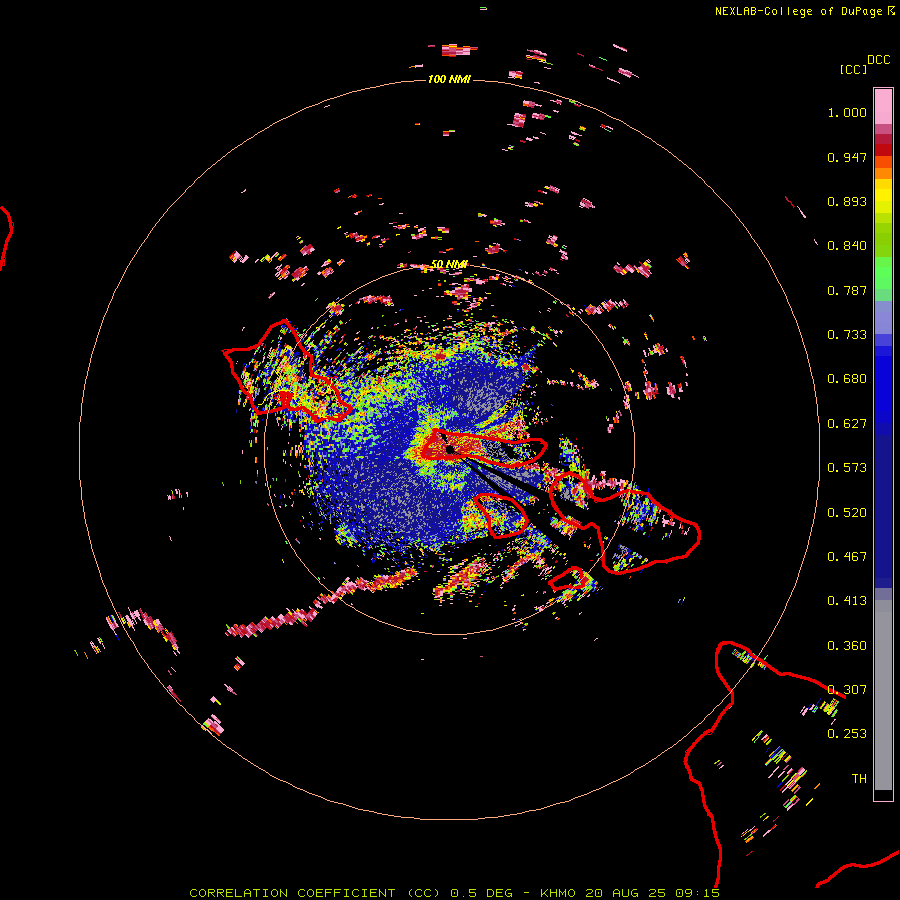
Task: Select the 0.467 scale value
Action: tap(847, 557)
